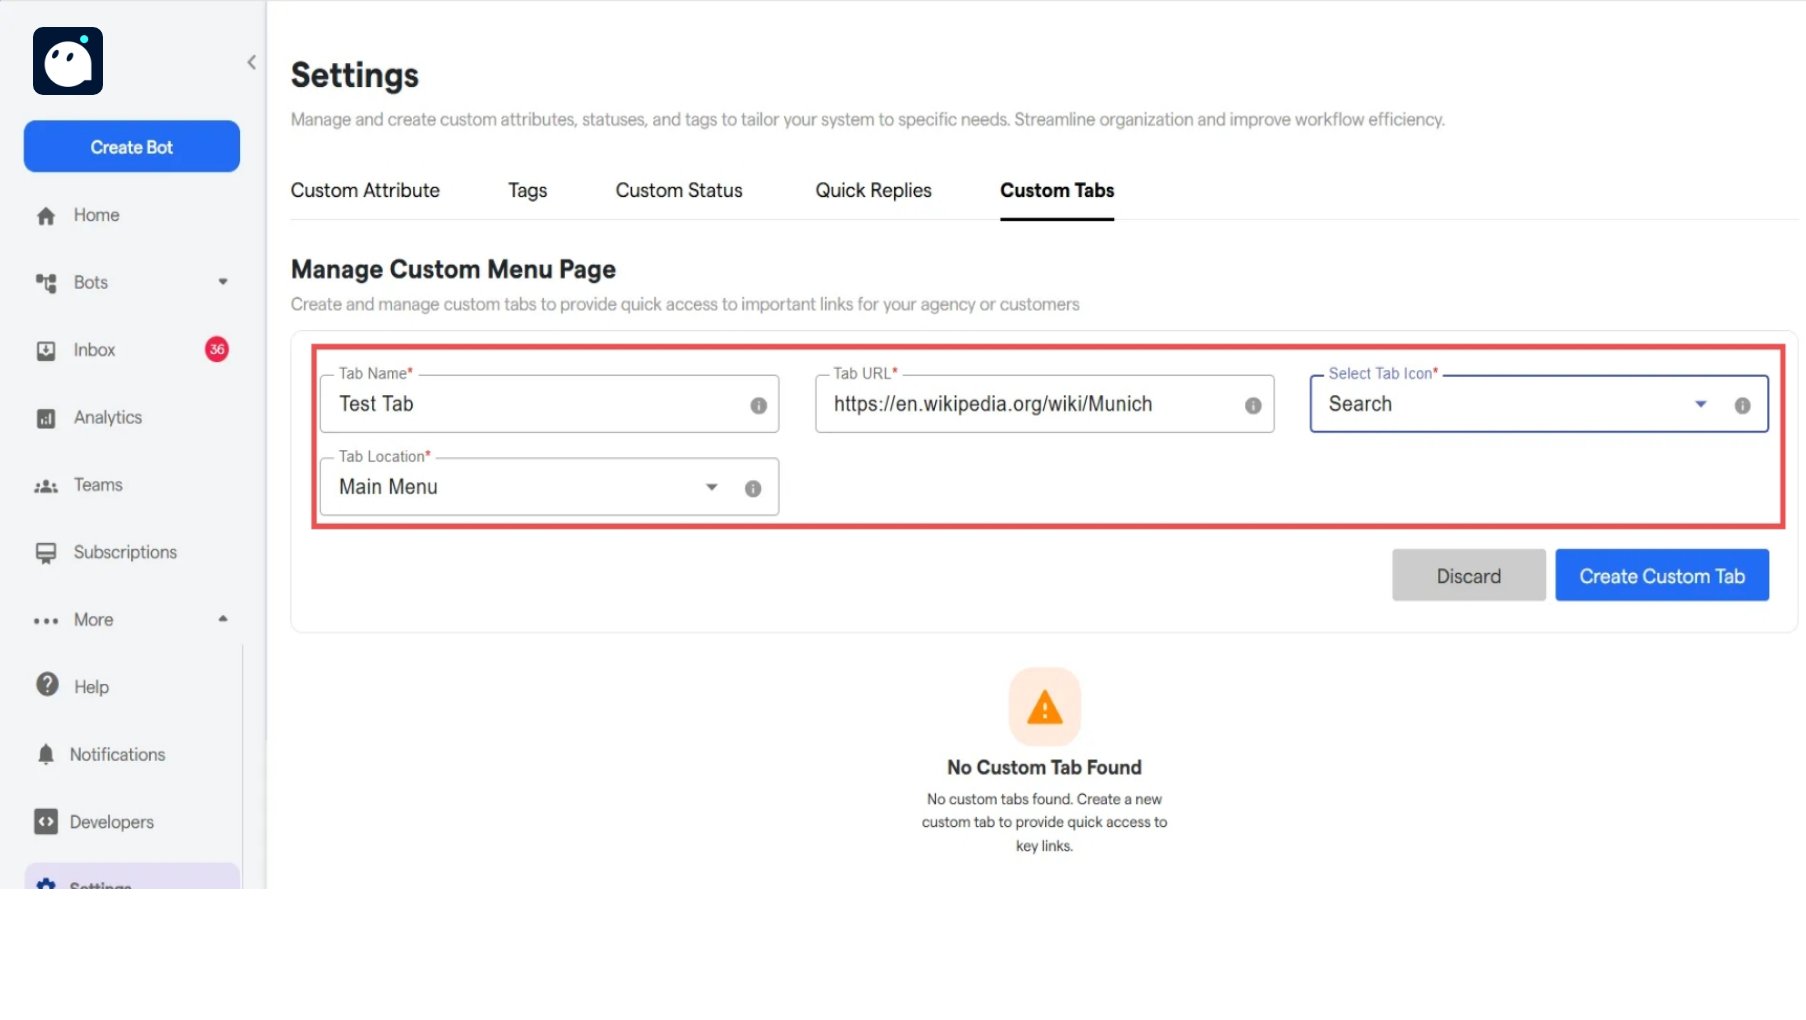Click the Inbox tray icon
Screen dimensions: 1806x1020
(46, 351)
